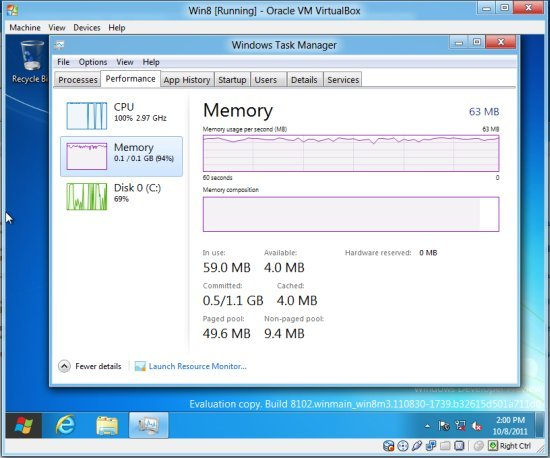This screenshot has height=458, width=550.
Task: Switch to the Services tab
Action: click(x=343, y=80)
